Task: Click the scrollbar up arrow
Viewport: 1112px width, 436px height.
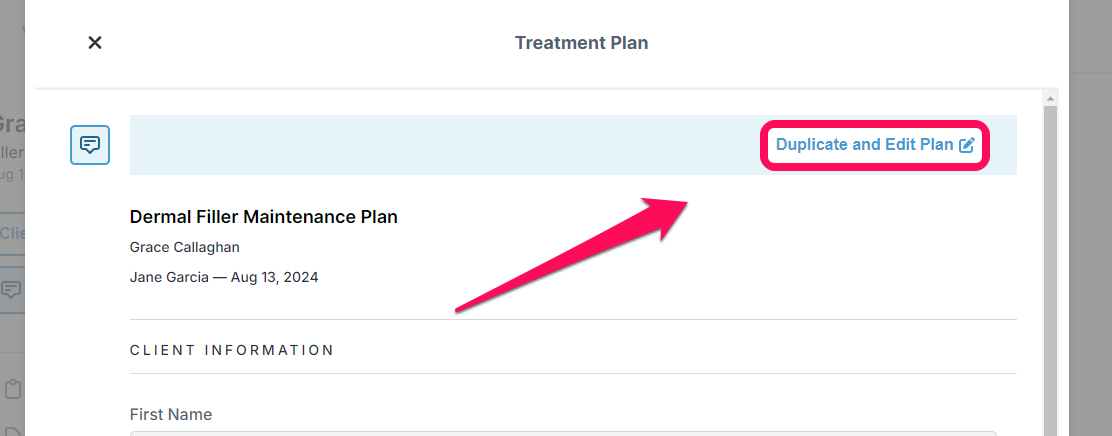Action: click(1050, 98)
